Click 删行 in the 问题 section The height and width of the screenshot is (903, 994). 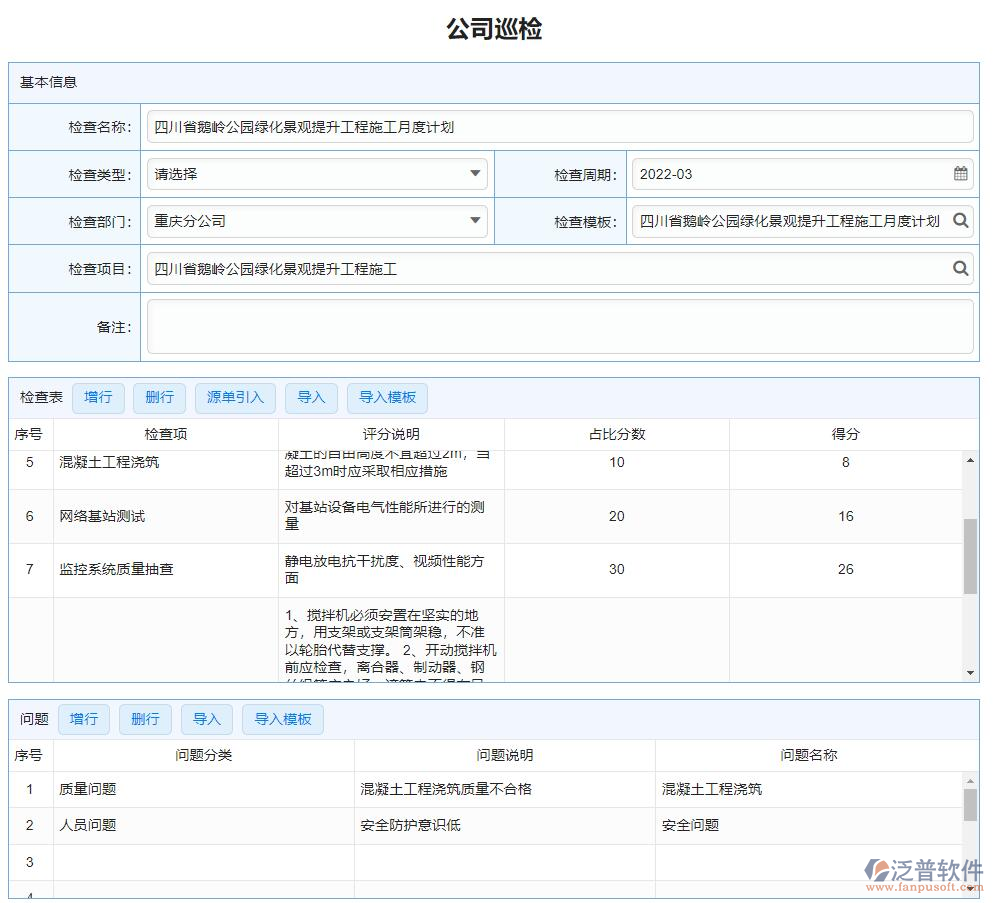144,719
